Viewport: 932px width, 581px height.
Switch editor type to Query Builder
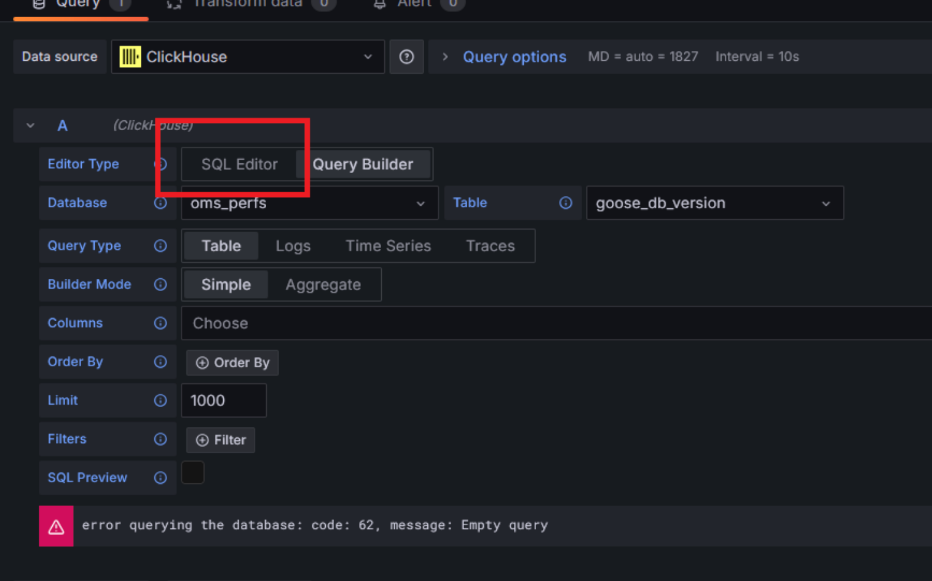tap(363, 164)
